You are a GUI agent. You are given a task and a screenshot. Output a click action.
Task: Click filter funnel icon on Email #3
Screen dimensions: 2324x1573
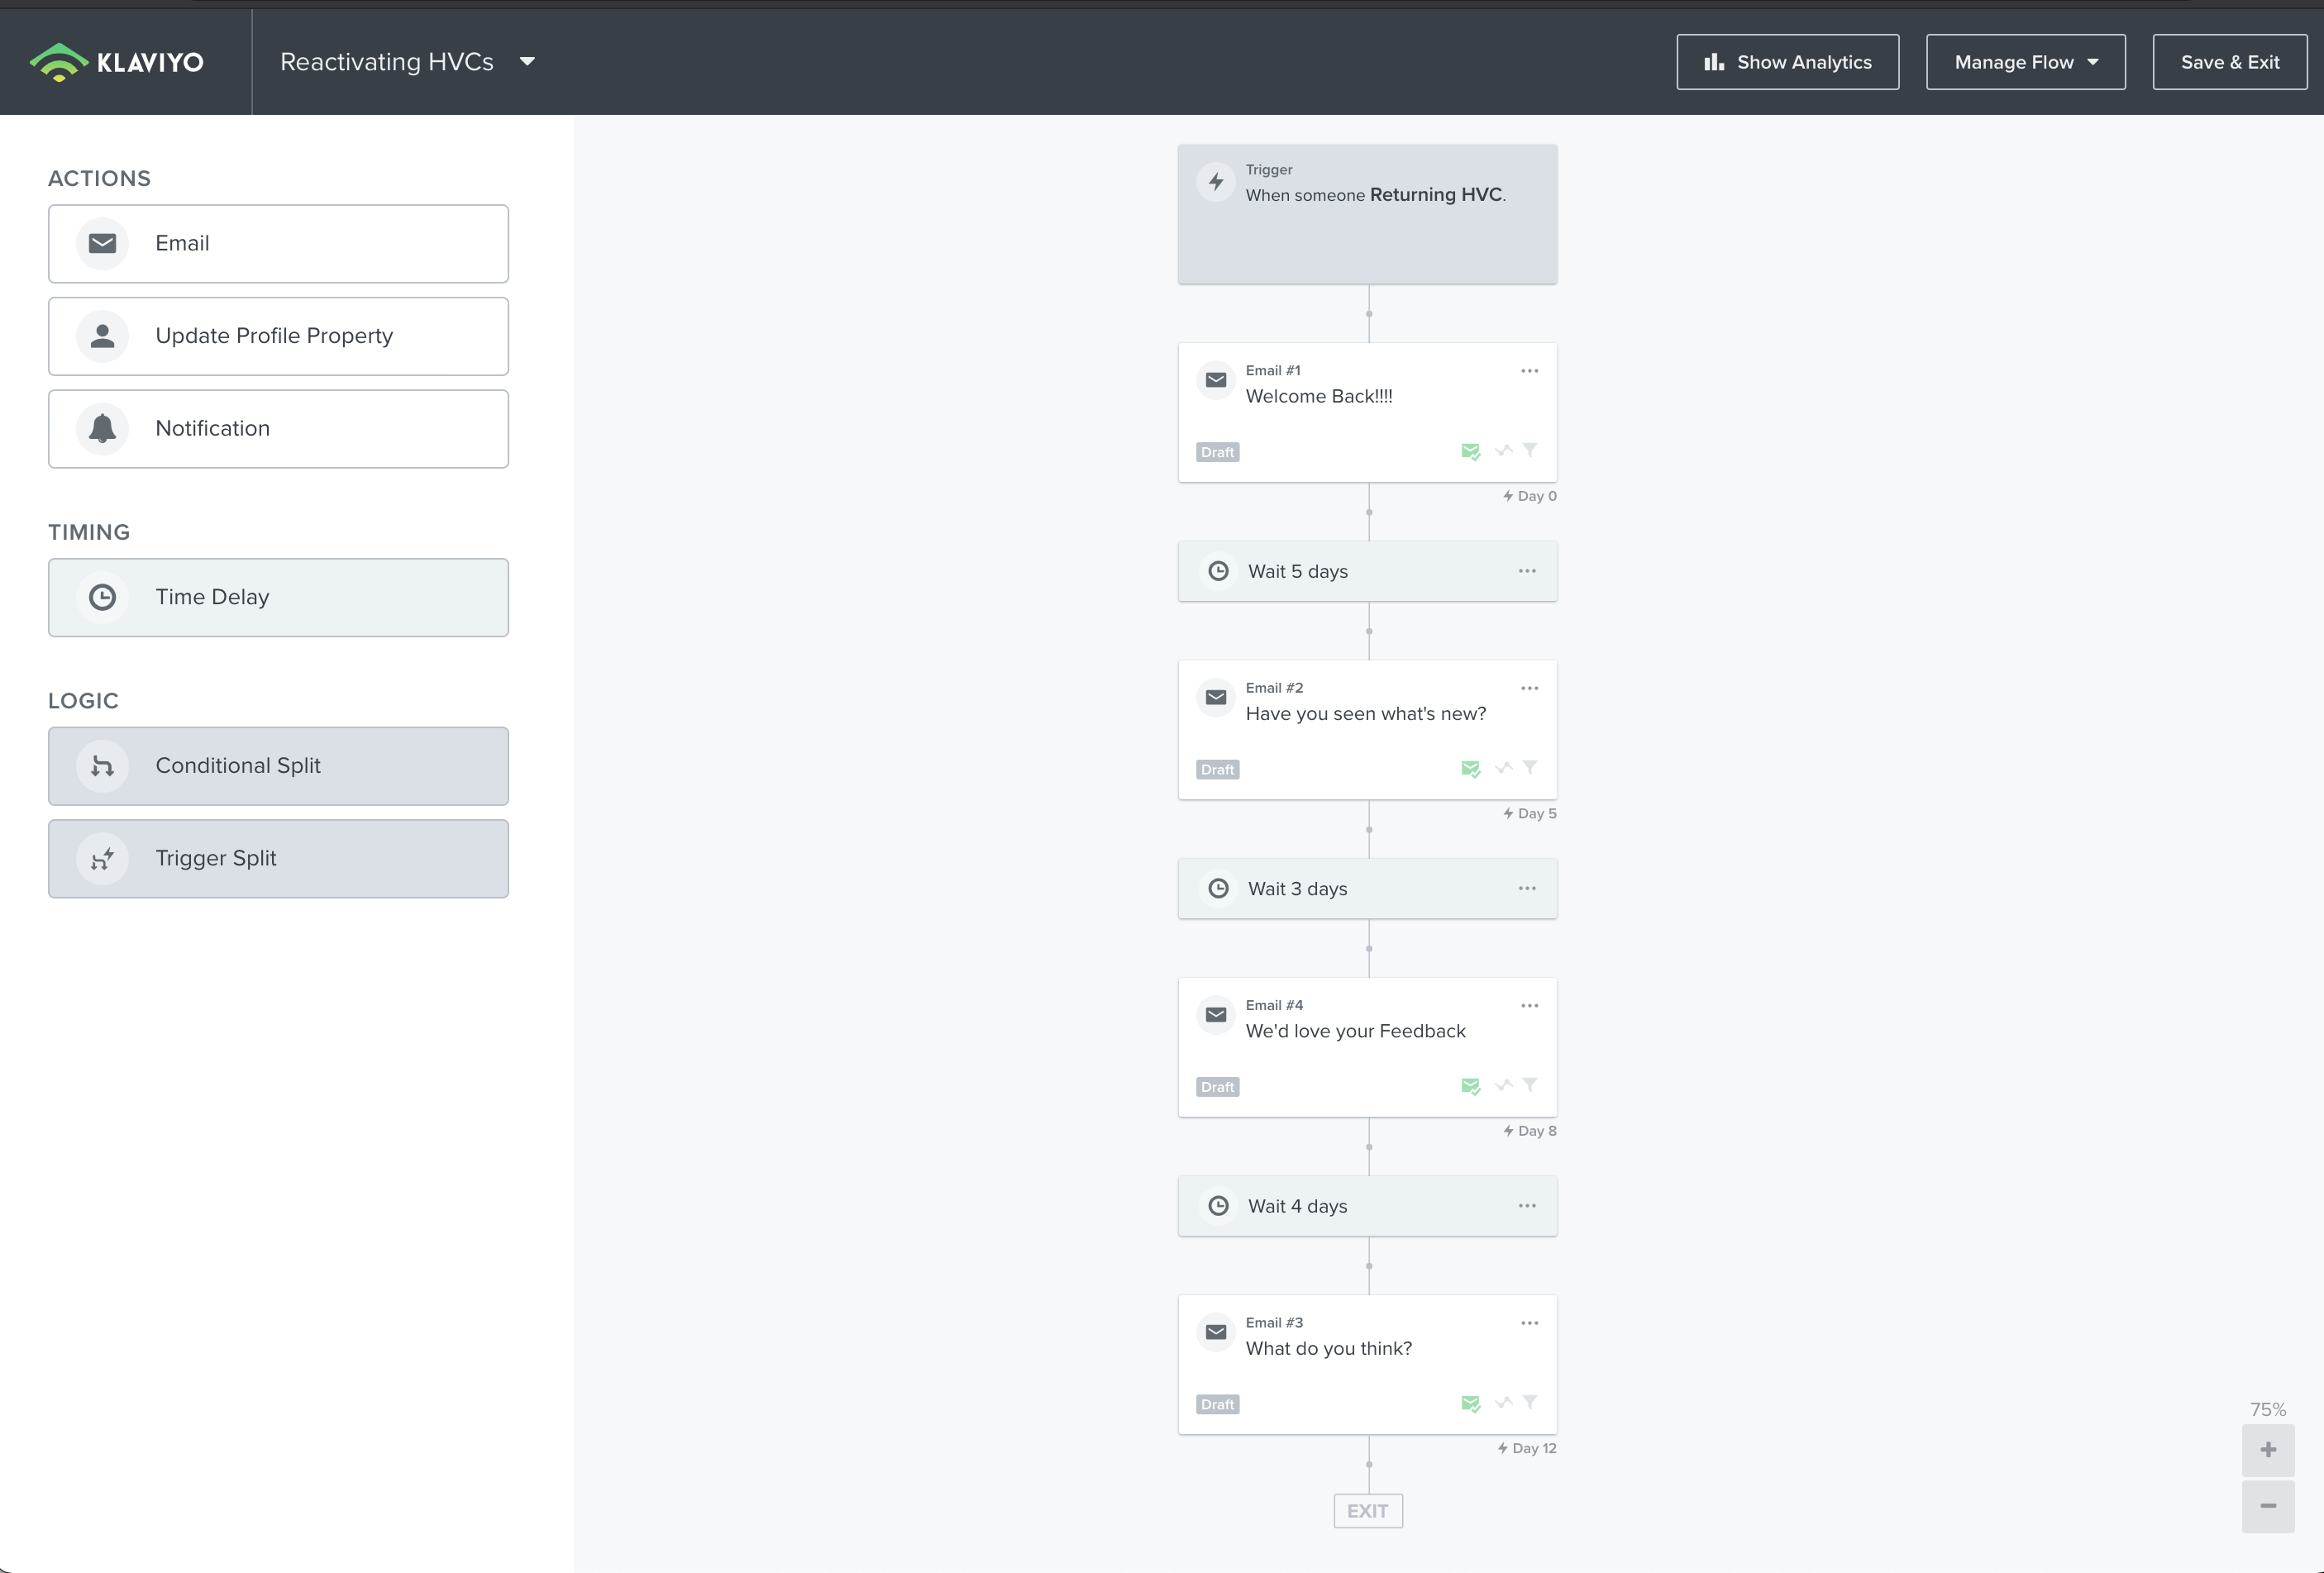[1530, 1402]
